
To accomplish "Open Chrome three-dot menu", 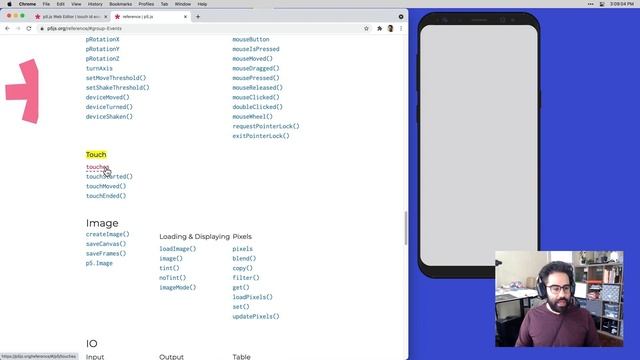I will [401, 29].
